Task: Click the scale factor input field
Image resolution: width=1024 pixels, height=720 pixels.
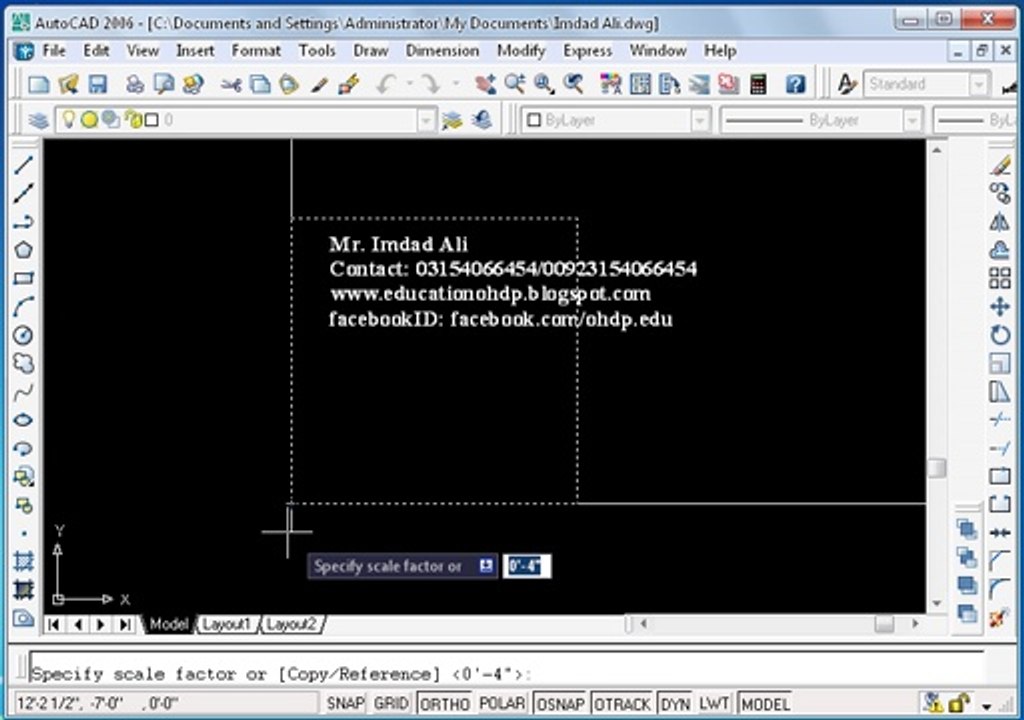Action: [x=526, y=566]
